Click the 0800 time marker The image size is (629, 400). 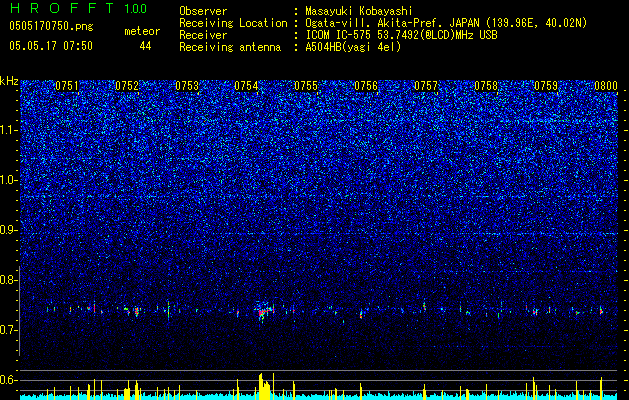pos(605,86)
